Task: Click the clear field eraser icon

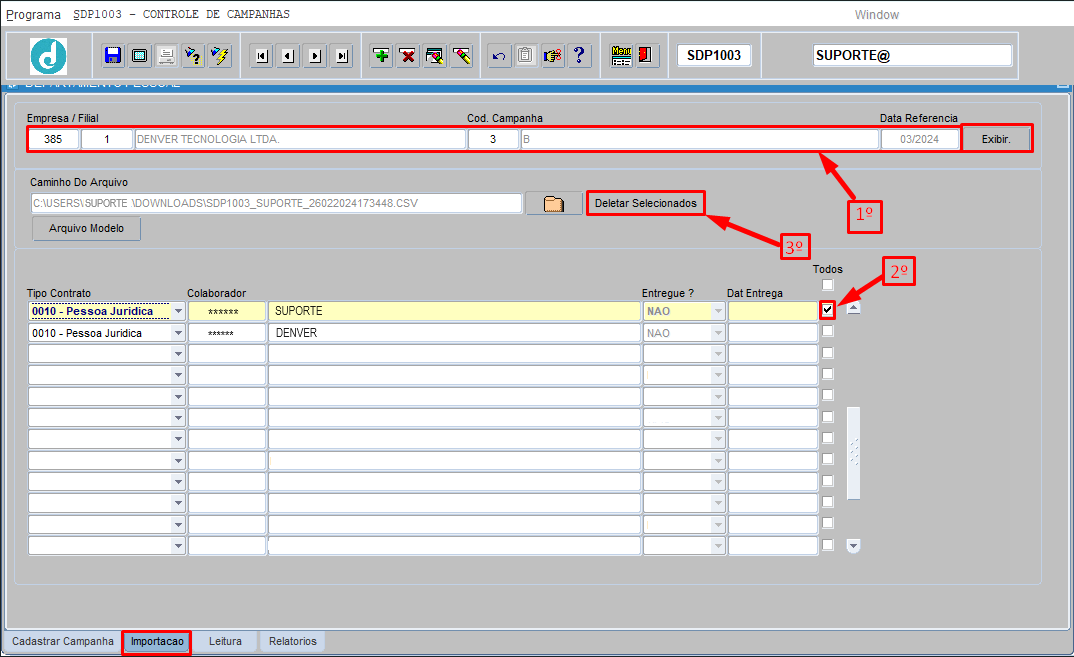Action: pos(462,55)
